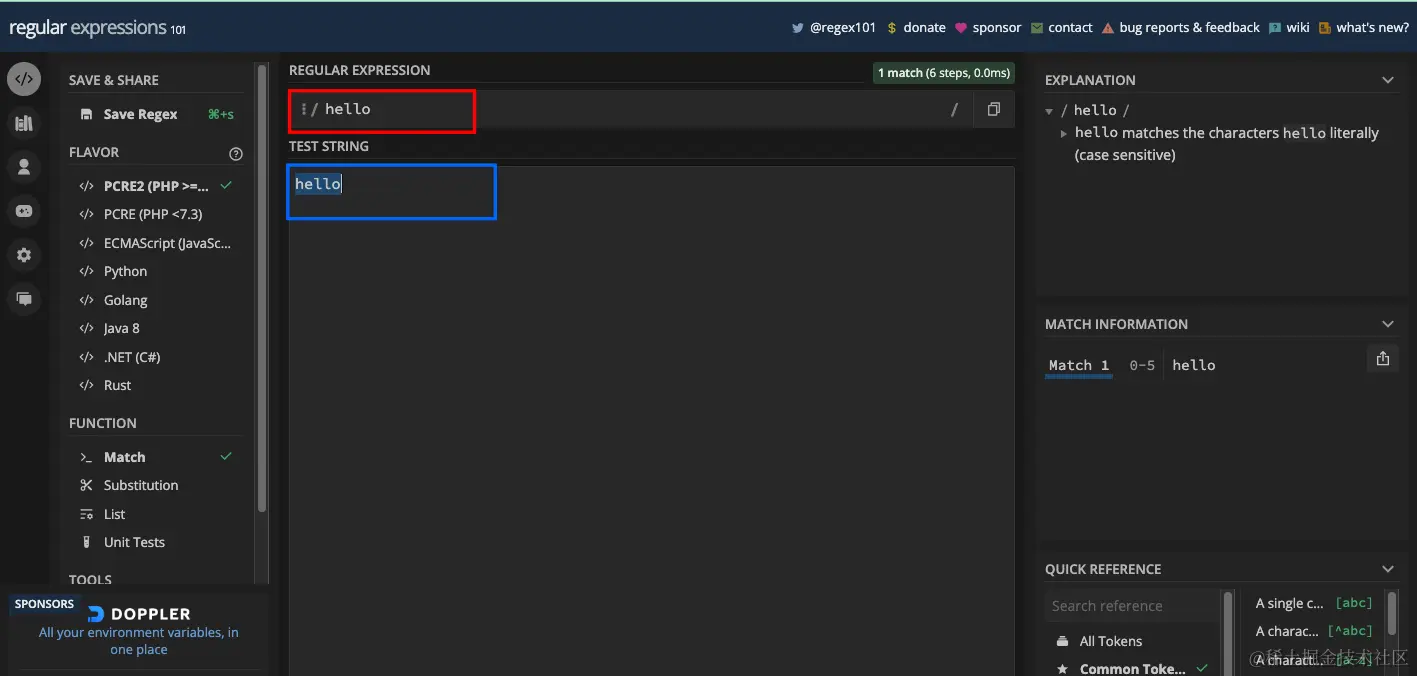
Task: Collapse the / hello / explanation tree node
Action: pos(1049,111)
